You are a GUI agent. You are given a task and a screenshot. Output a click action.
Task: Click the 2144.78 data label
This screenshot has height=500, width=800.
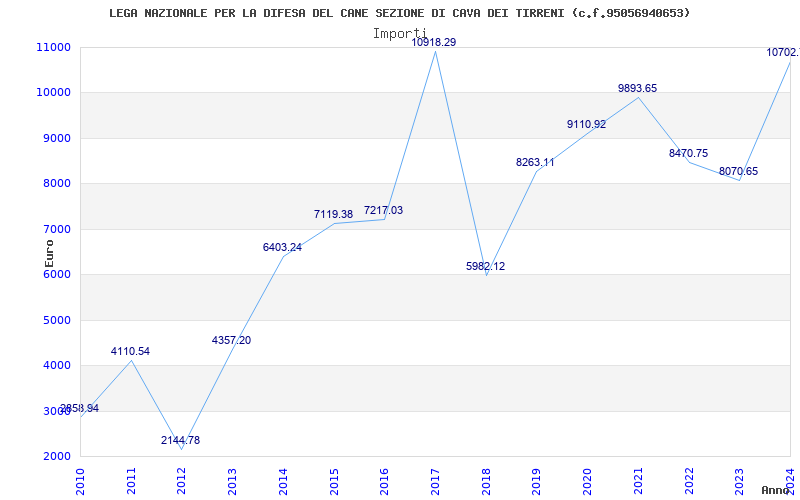[181, 440]
